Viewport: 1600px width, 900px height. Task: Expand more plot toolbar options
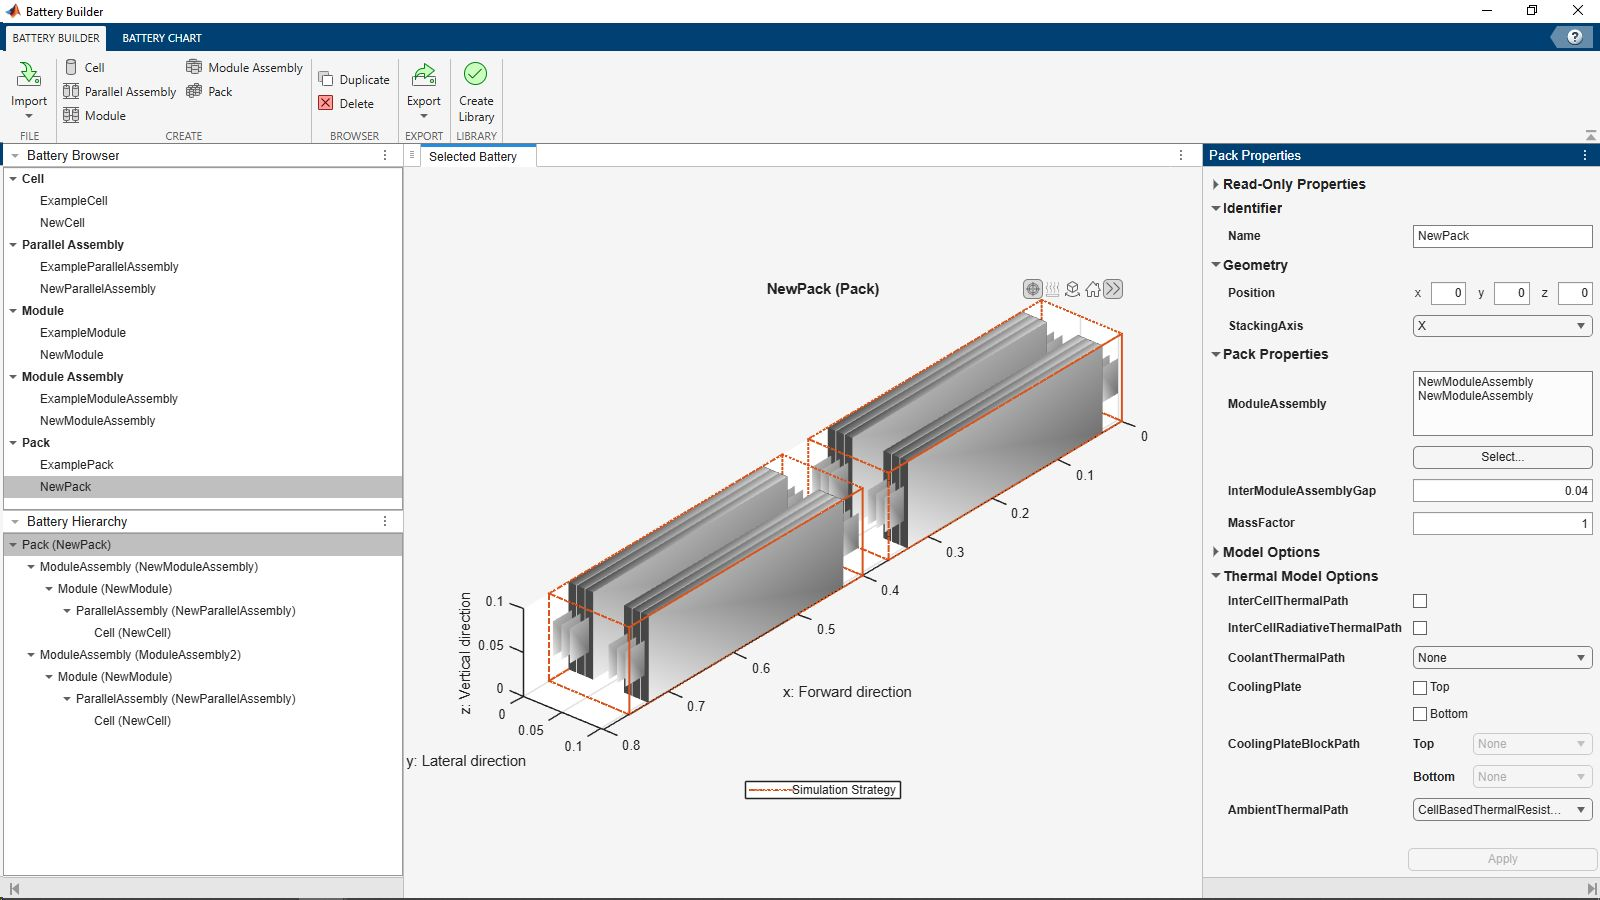pyautogui.click(x=1113, y=289)
